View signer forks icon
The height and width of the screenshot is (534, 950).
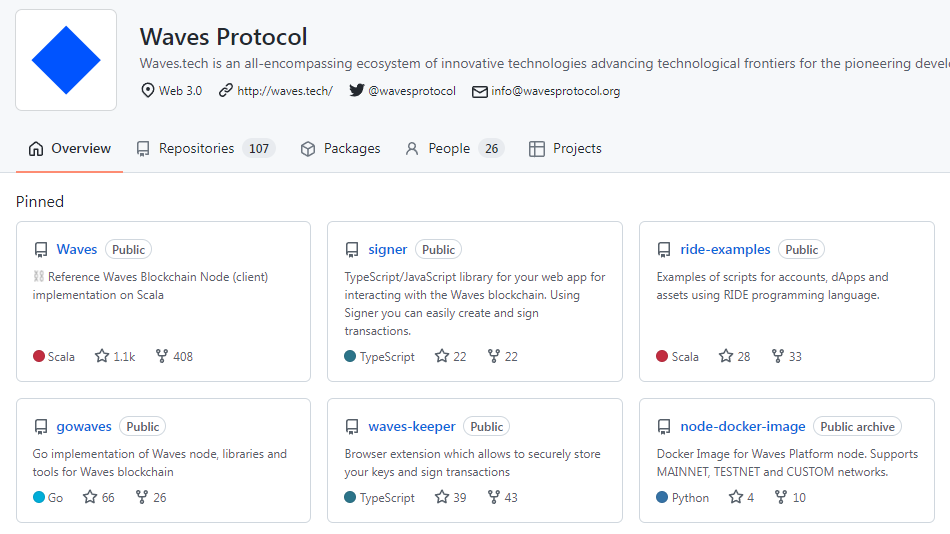(x=494, y=356)
